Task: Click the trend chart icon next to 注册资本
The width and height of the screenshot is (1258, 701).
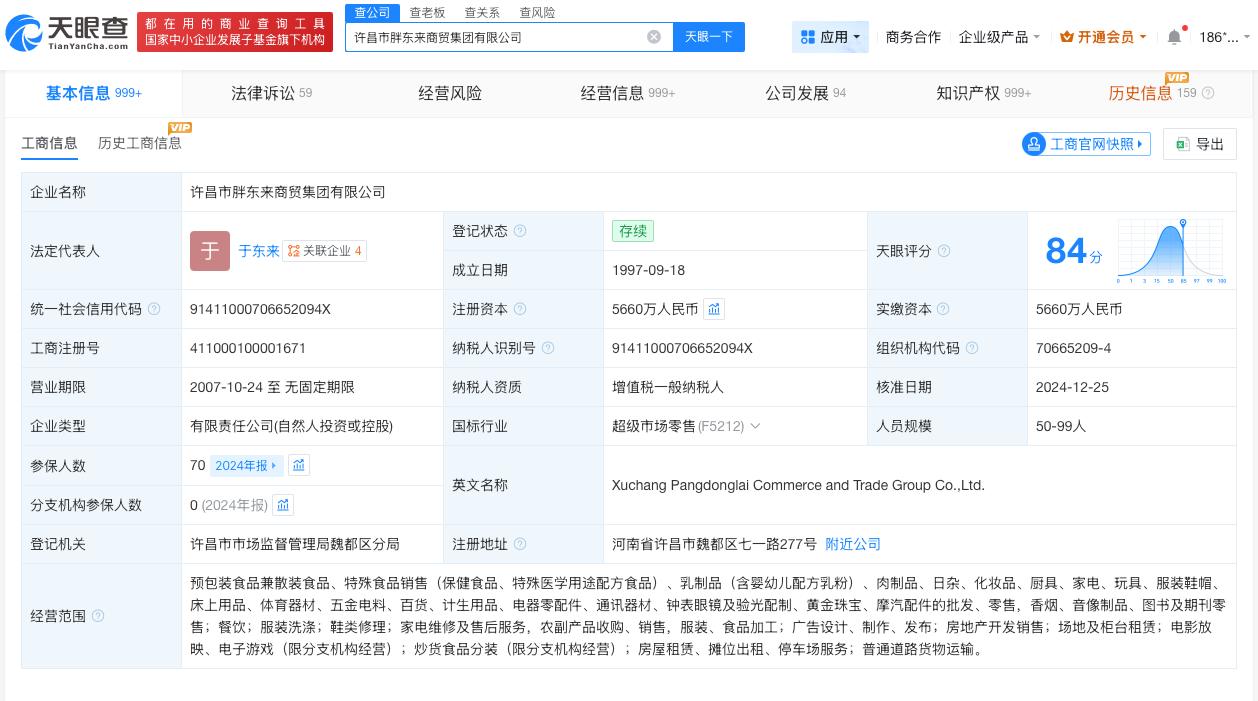Action: pos(714,309)
